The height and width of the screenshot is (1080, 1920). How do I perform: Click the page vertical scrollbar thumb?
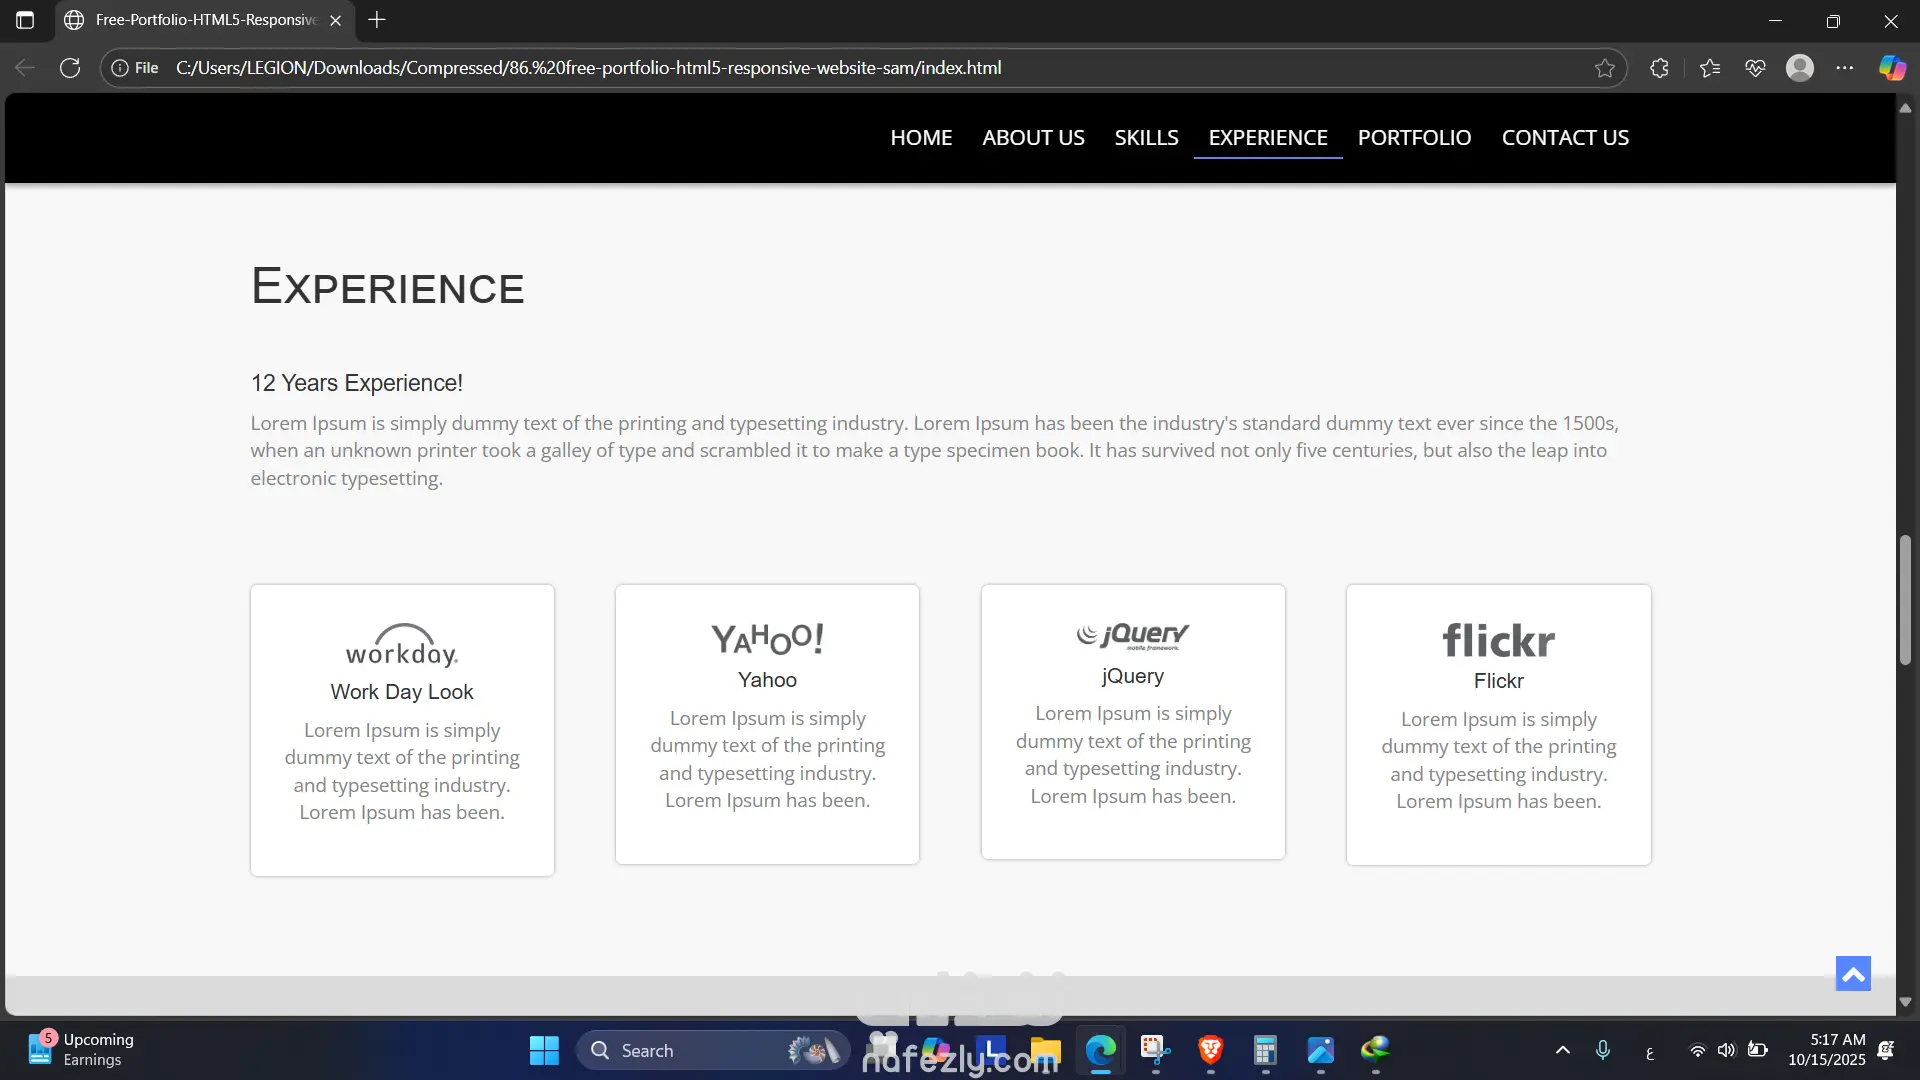pos(1905,600)
